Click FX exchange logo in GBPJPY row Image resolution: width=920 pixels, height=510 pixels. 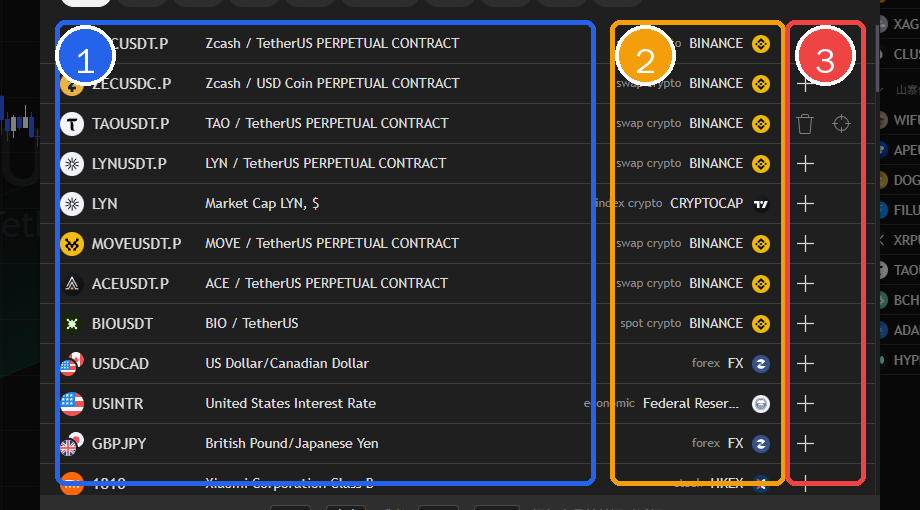click(761, 444)
